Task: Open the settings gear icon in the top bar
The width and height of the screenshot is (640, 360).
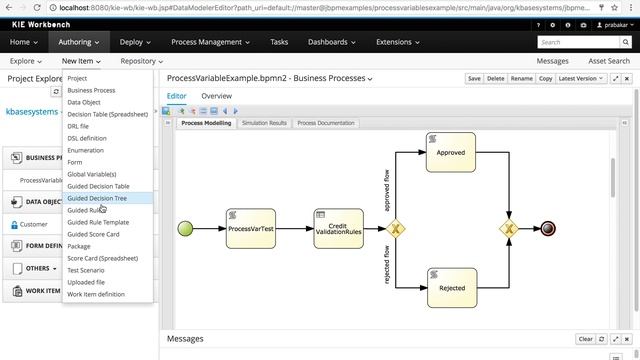Action: click(x=552, y=25)
